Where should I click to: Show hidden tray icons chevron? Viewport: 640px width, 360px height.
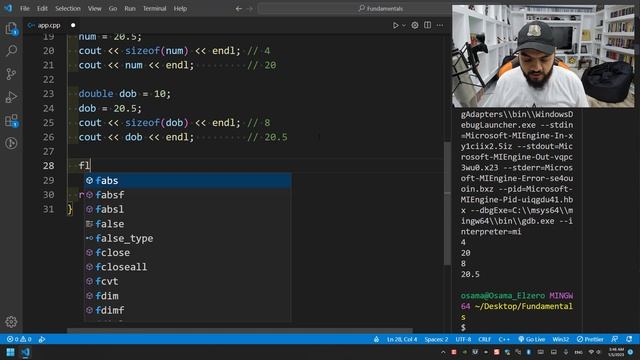[x=443, y=352]
